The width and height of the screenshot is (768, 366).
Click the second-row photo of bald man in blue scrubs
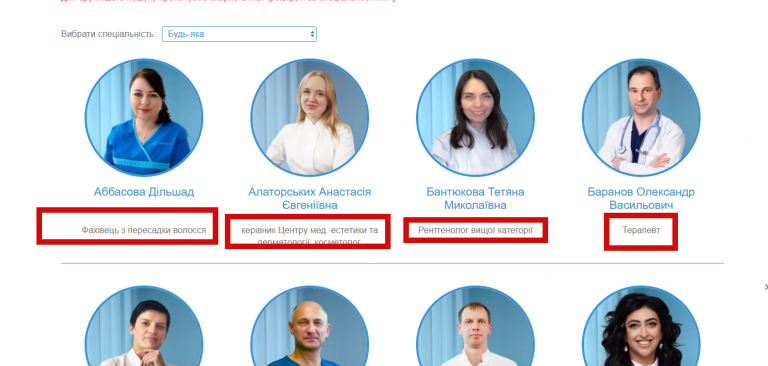click(310, 326)
